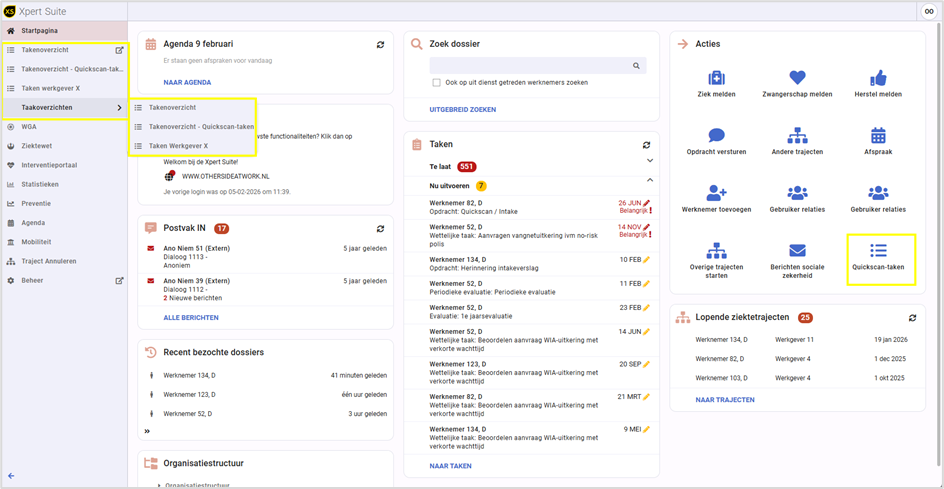Open the Andere trajecten action
Viewport: 944px width, 489px height.
797,142
